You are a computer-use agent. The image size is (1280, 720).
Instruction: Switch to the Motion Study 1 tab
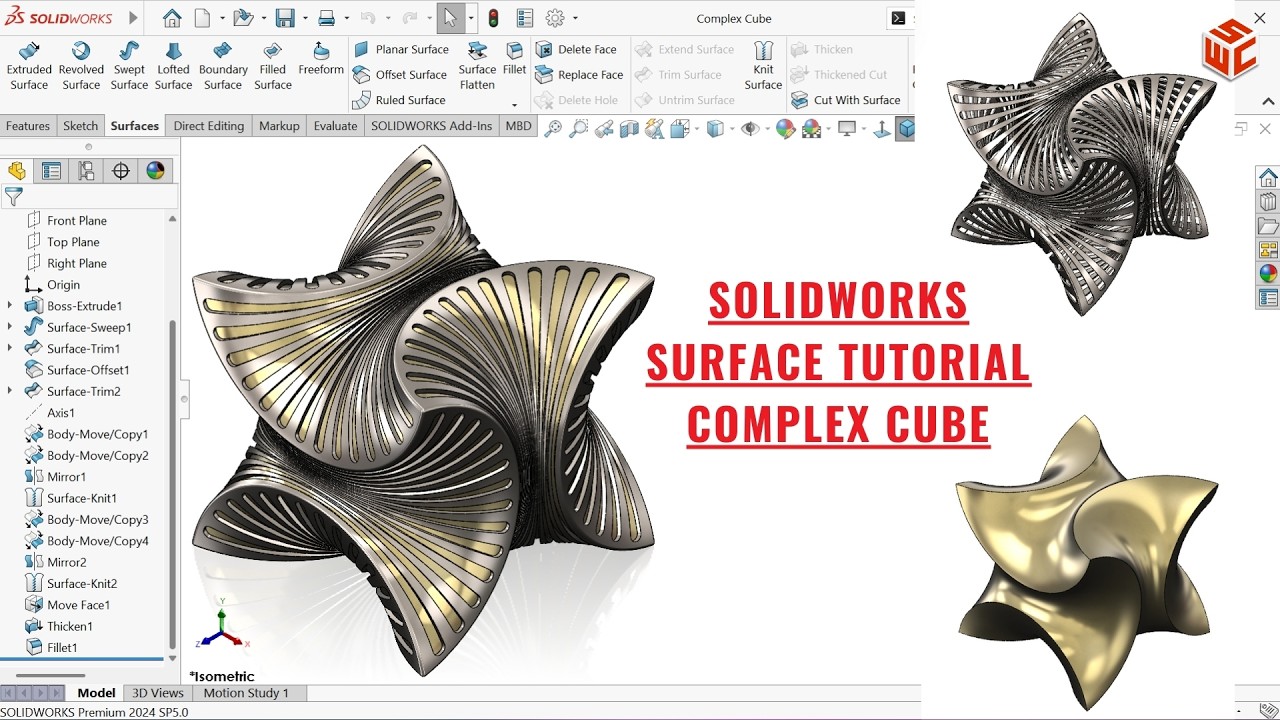pyautogui.click(x=246, y=692)
